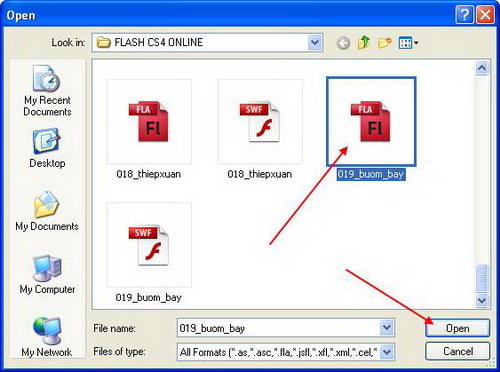Close the Open dialog window

click(485, 15)
